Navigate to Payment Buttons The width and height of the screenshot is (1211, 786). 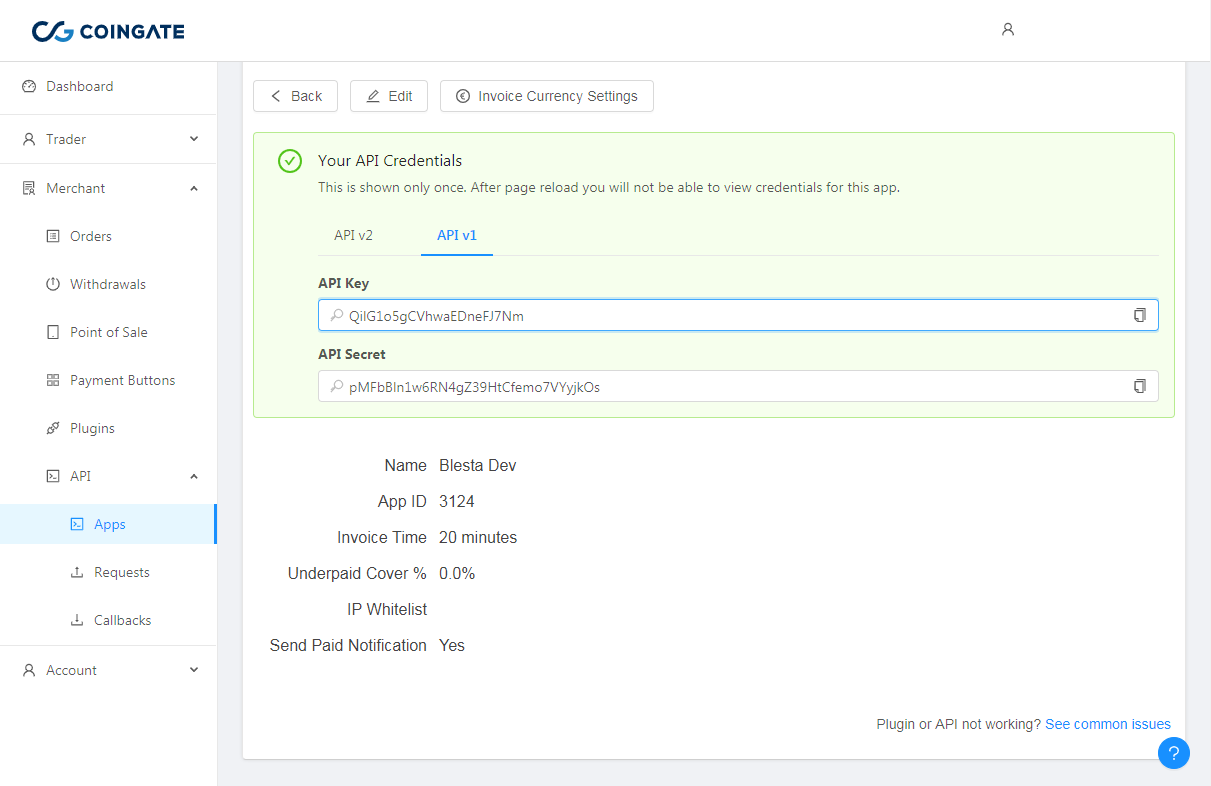click(x=122, y=381)
